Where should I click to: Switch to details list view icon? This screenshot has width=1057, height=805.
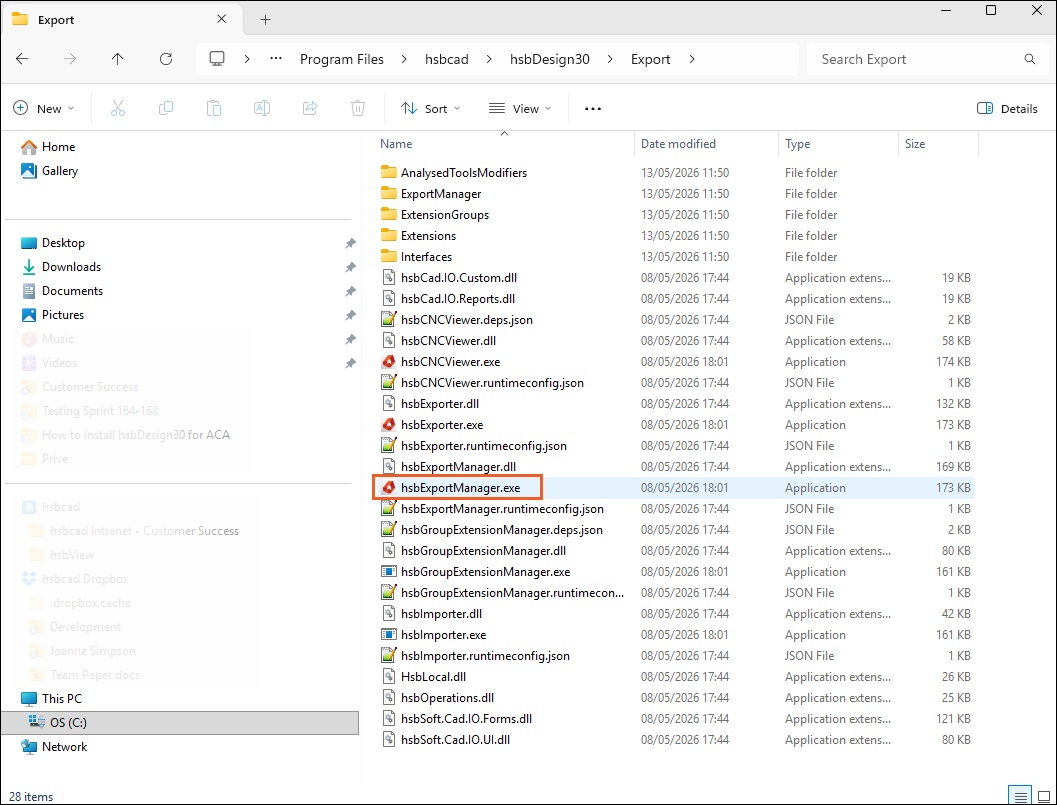click(1021, 796)
